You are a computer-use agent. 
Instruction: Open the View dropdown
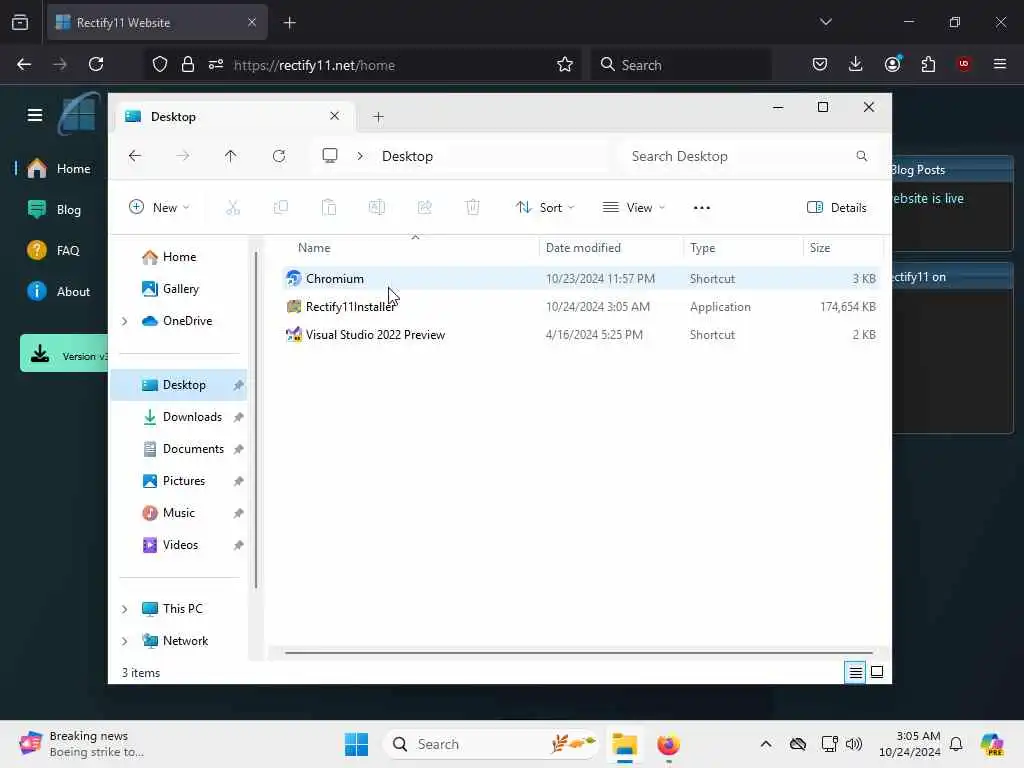[633, 208]
